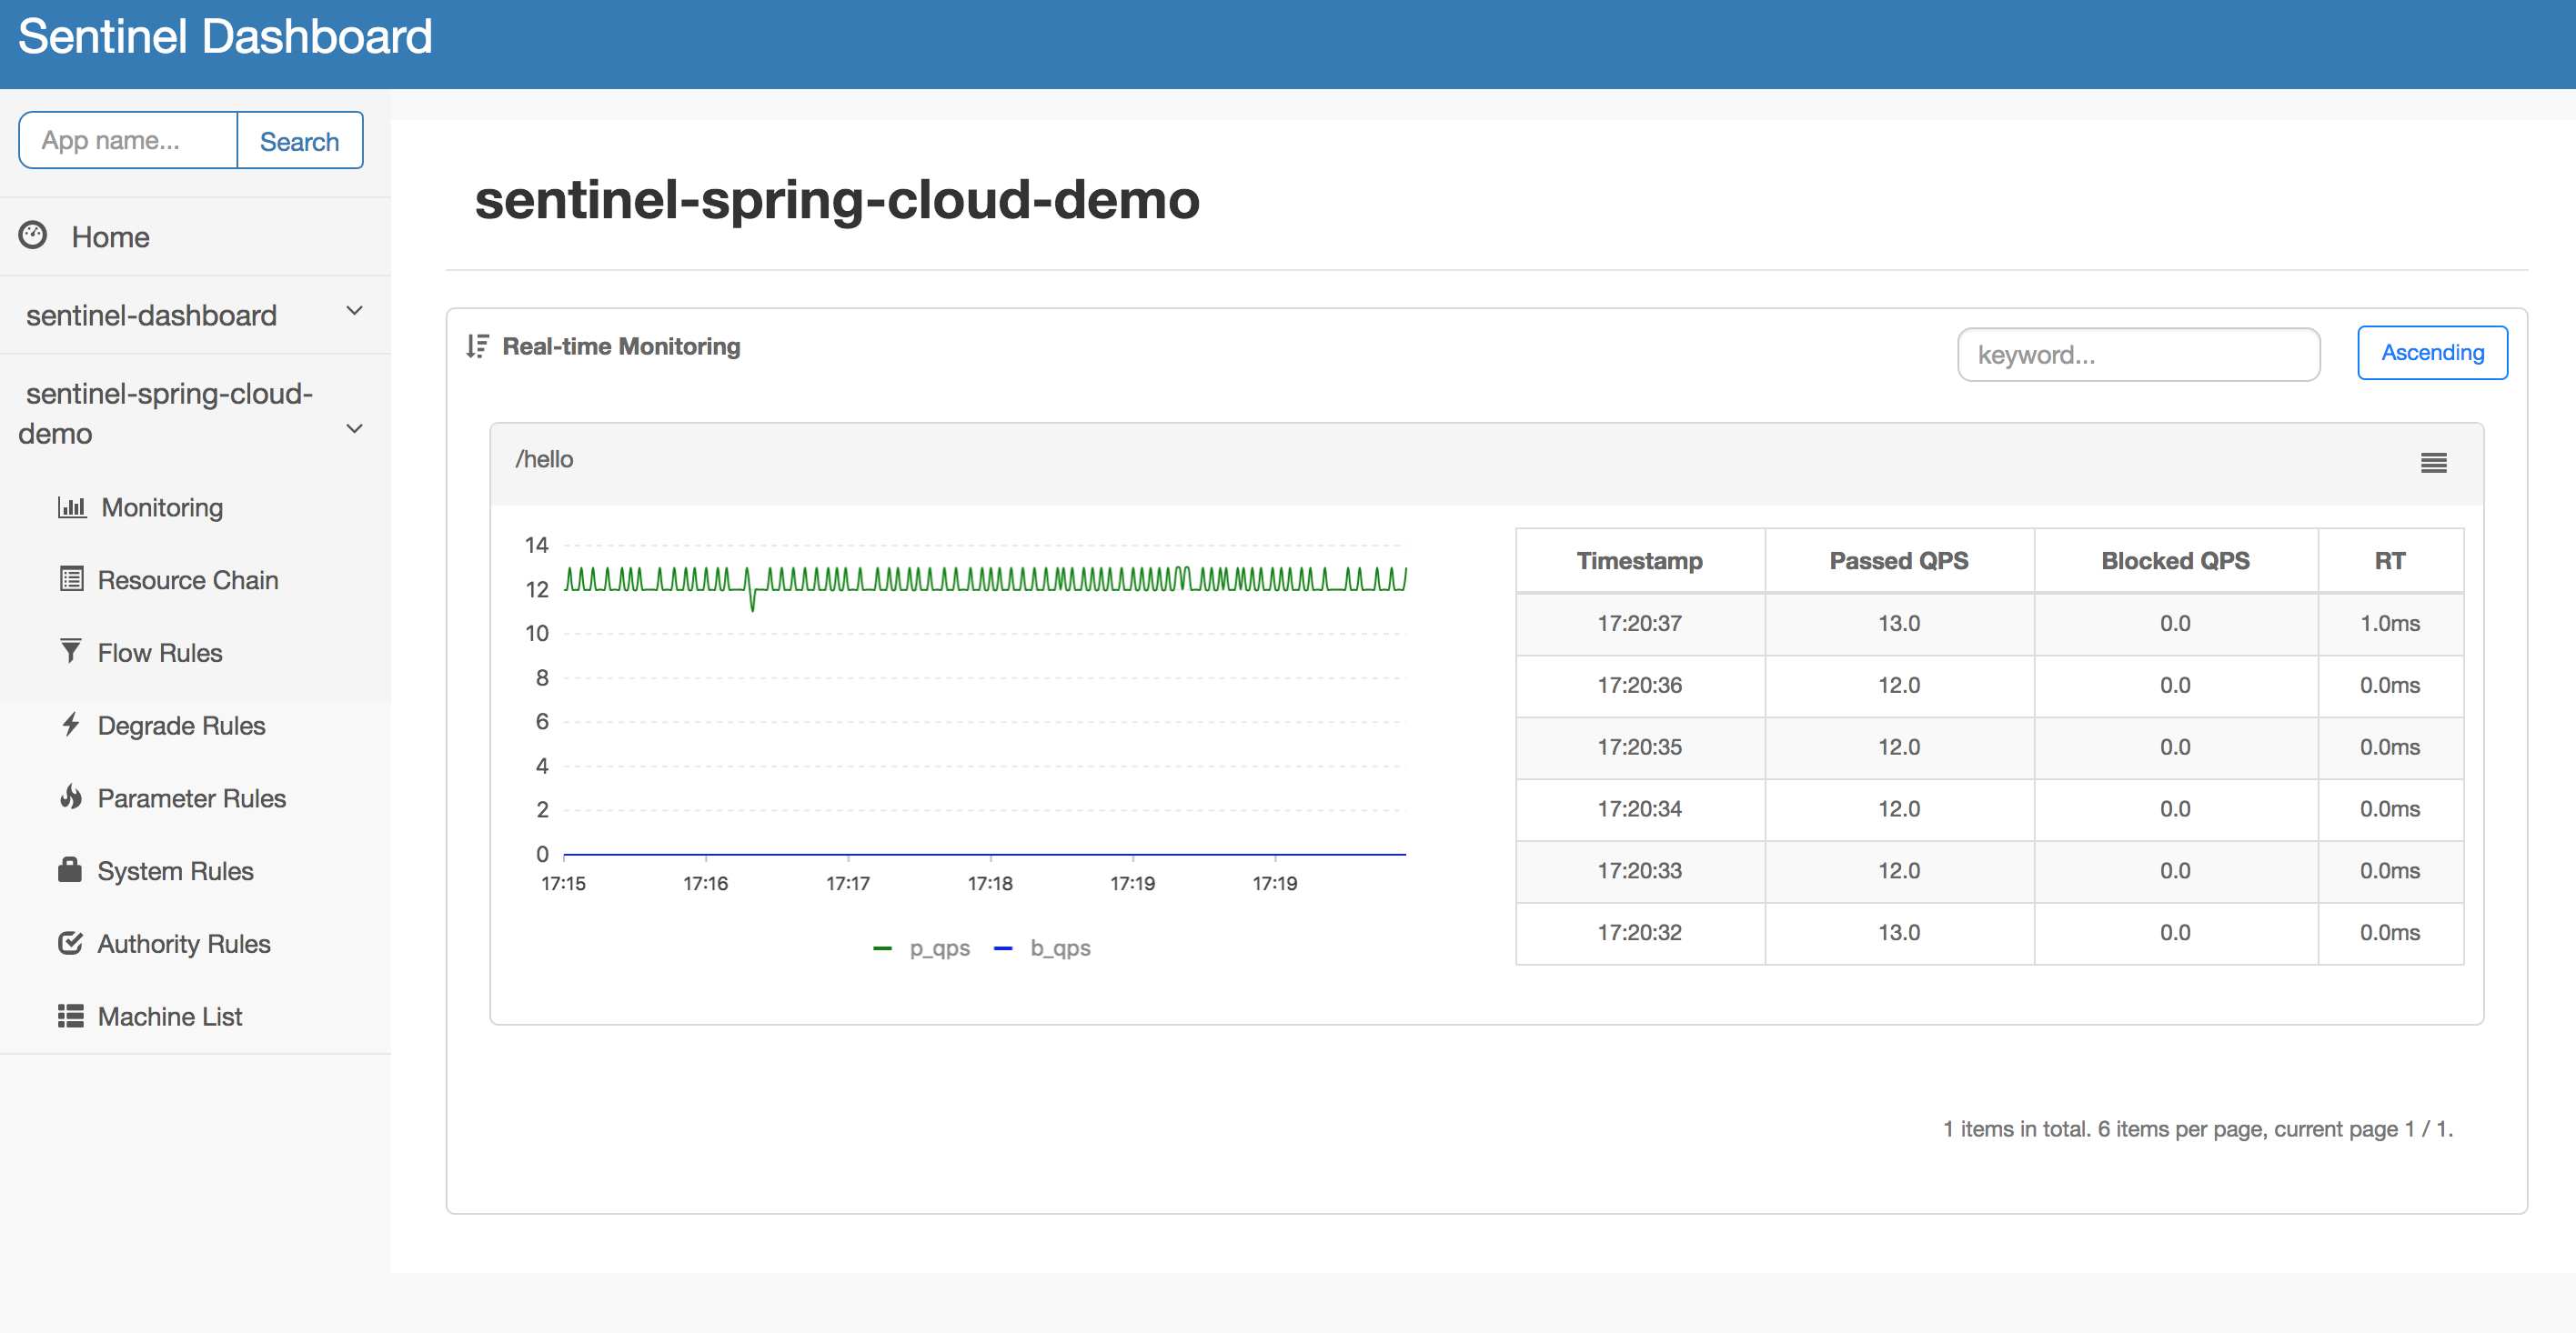
Task: Click the Ascending sort toggle button
Action: 2435,352
